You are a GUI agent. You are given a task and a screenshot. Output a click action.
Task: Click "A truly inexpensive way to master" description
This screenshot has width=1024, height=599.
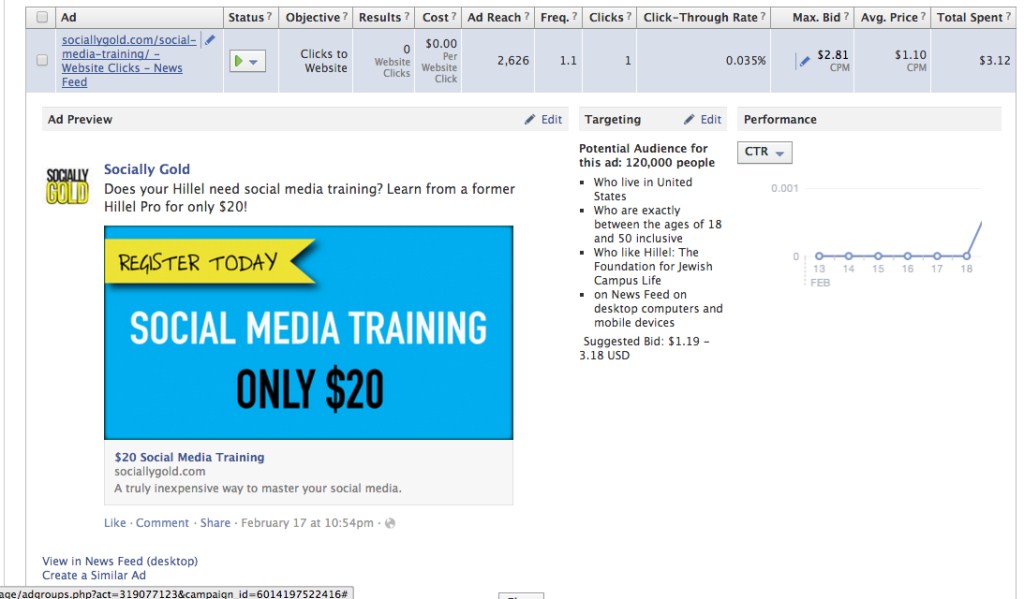tap(258, 489)
